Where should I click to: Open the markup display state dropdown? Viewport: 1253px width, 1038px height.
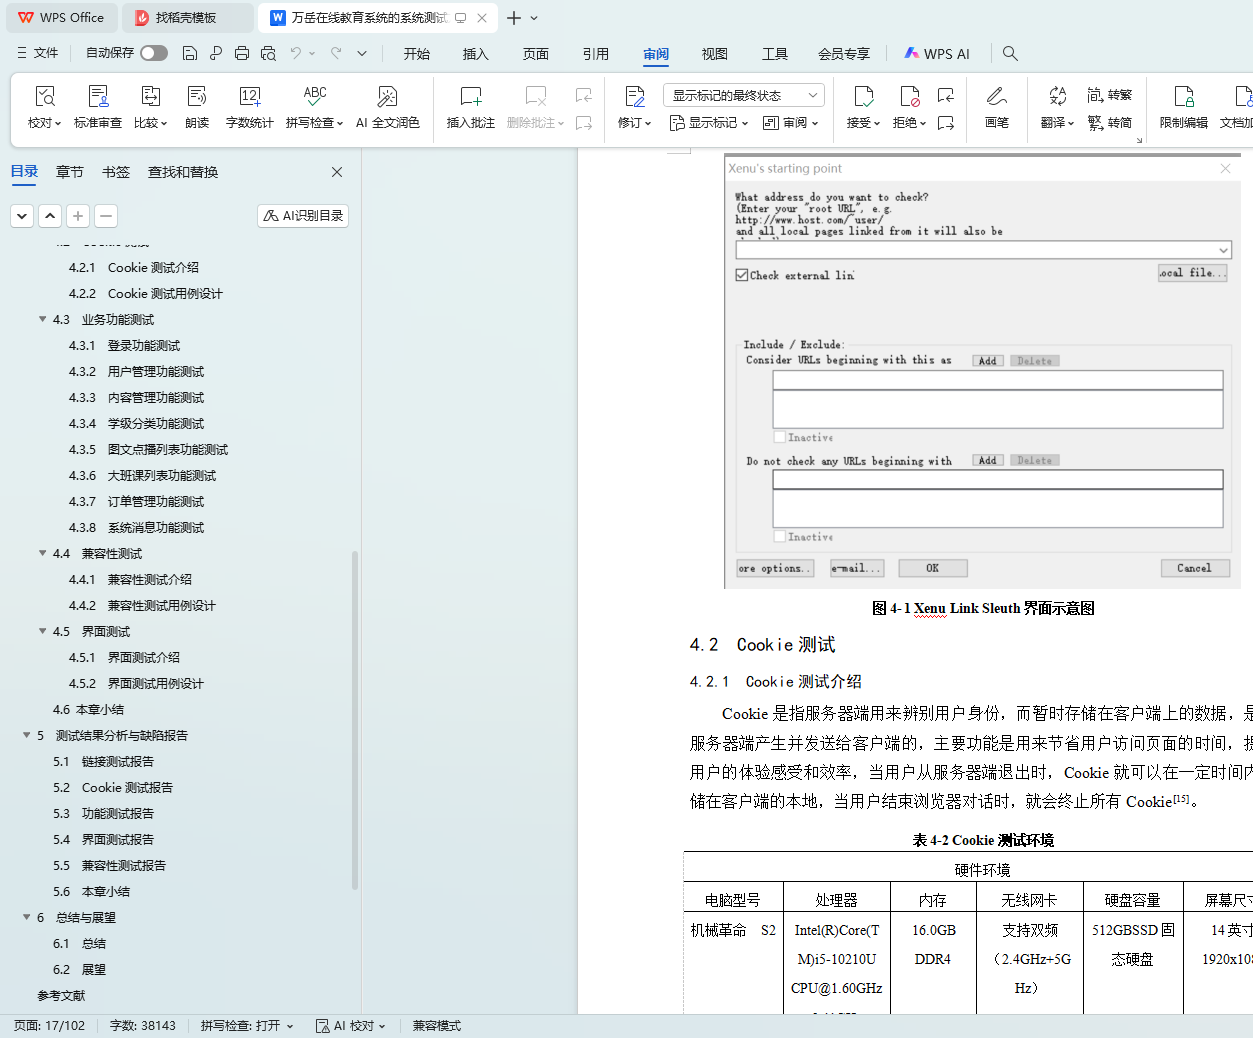pyautogui.click(x=743, y=95)
